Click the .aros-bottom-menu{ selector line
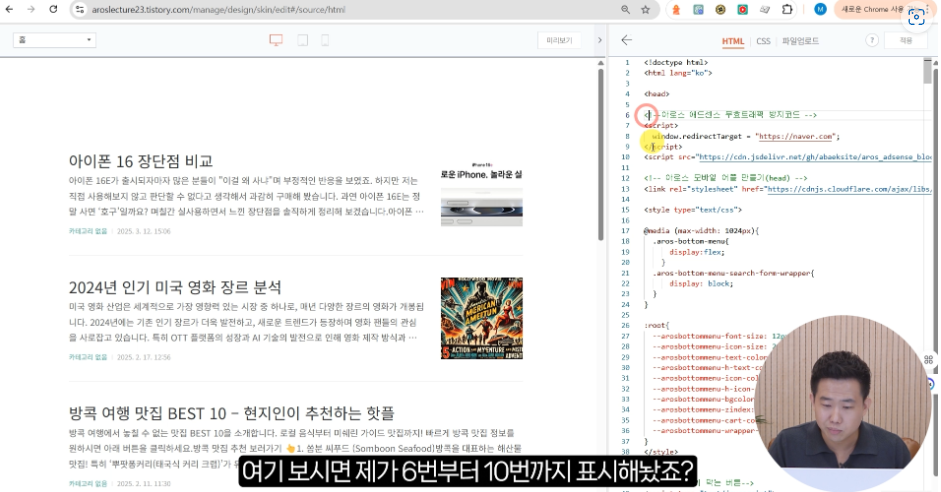The image size is (941, 492). coord(691,241)
